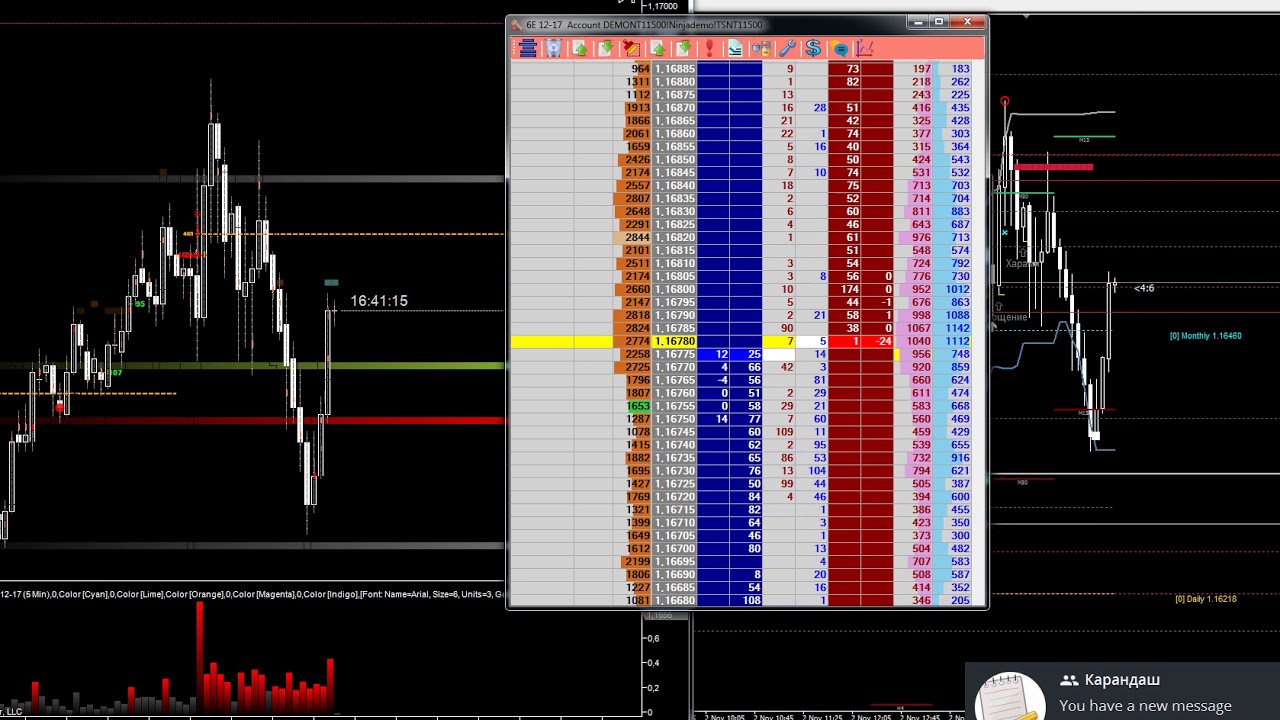
Task: Click the cups with padlock toolbar icon
Action: [761, 48]
